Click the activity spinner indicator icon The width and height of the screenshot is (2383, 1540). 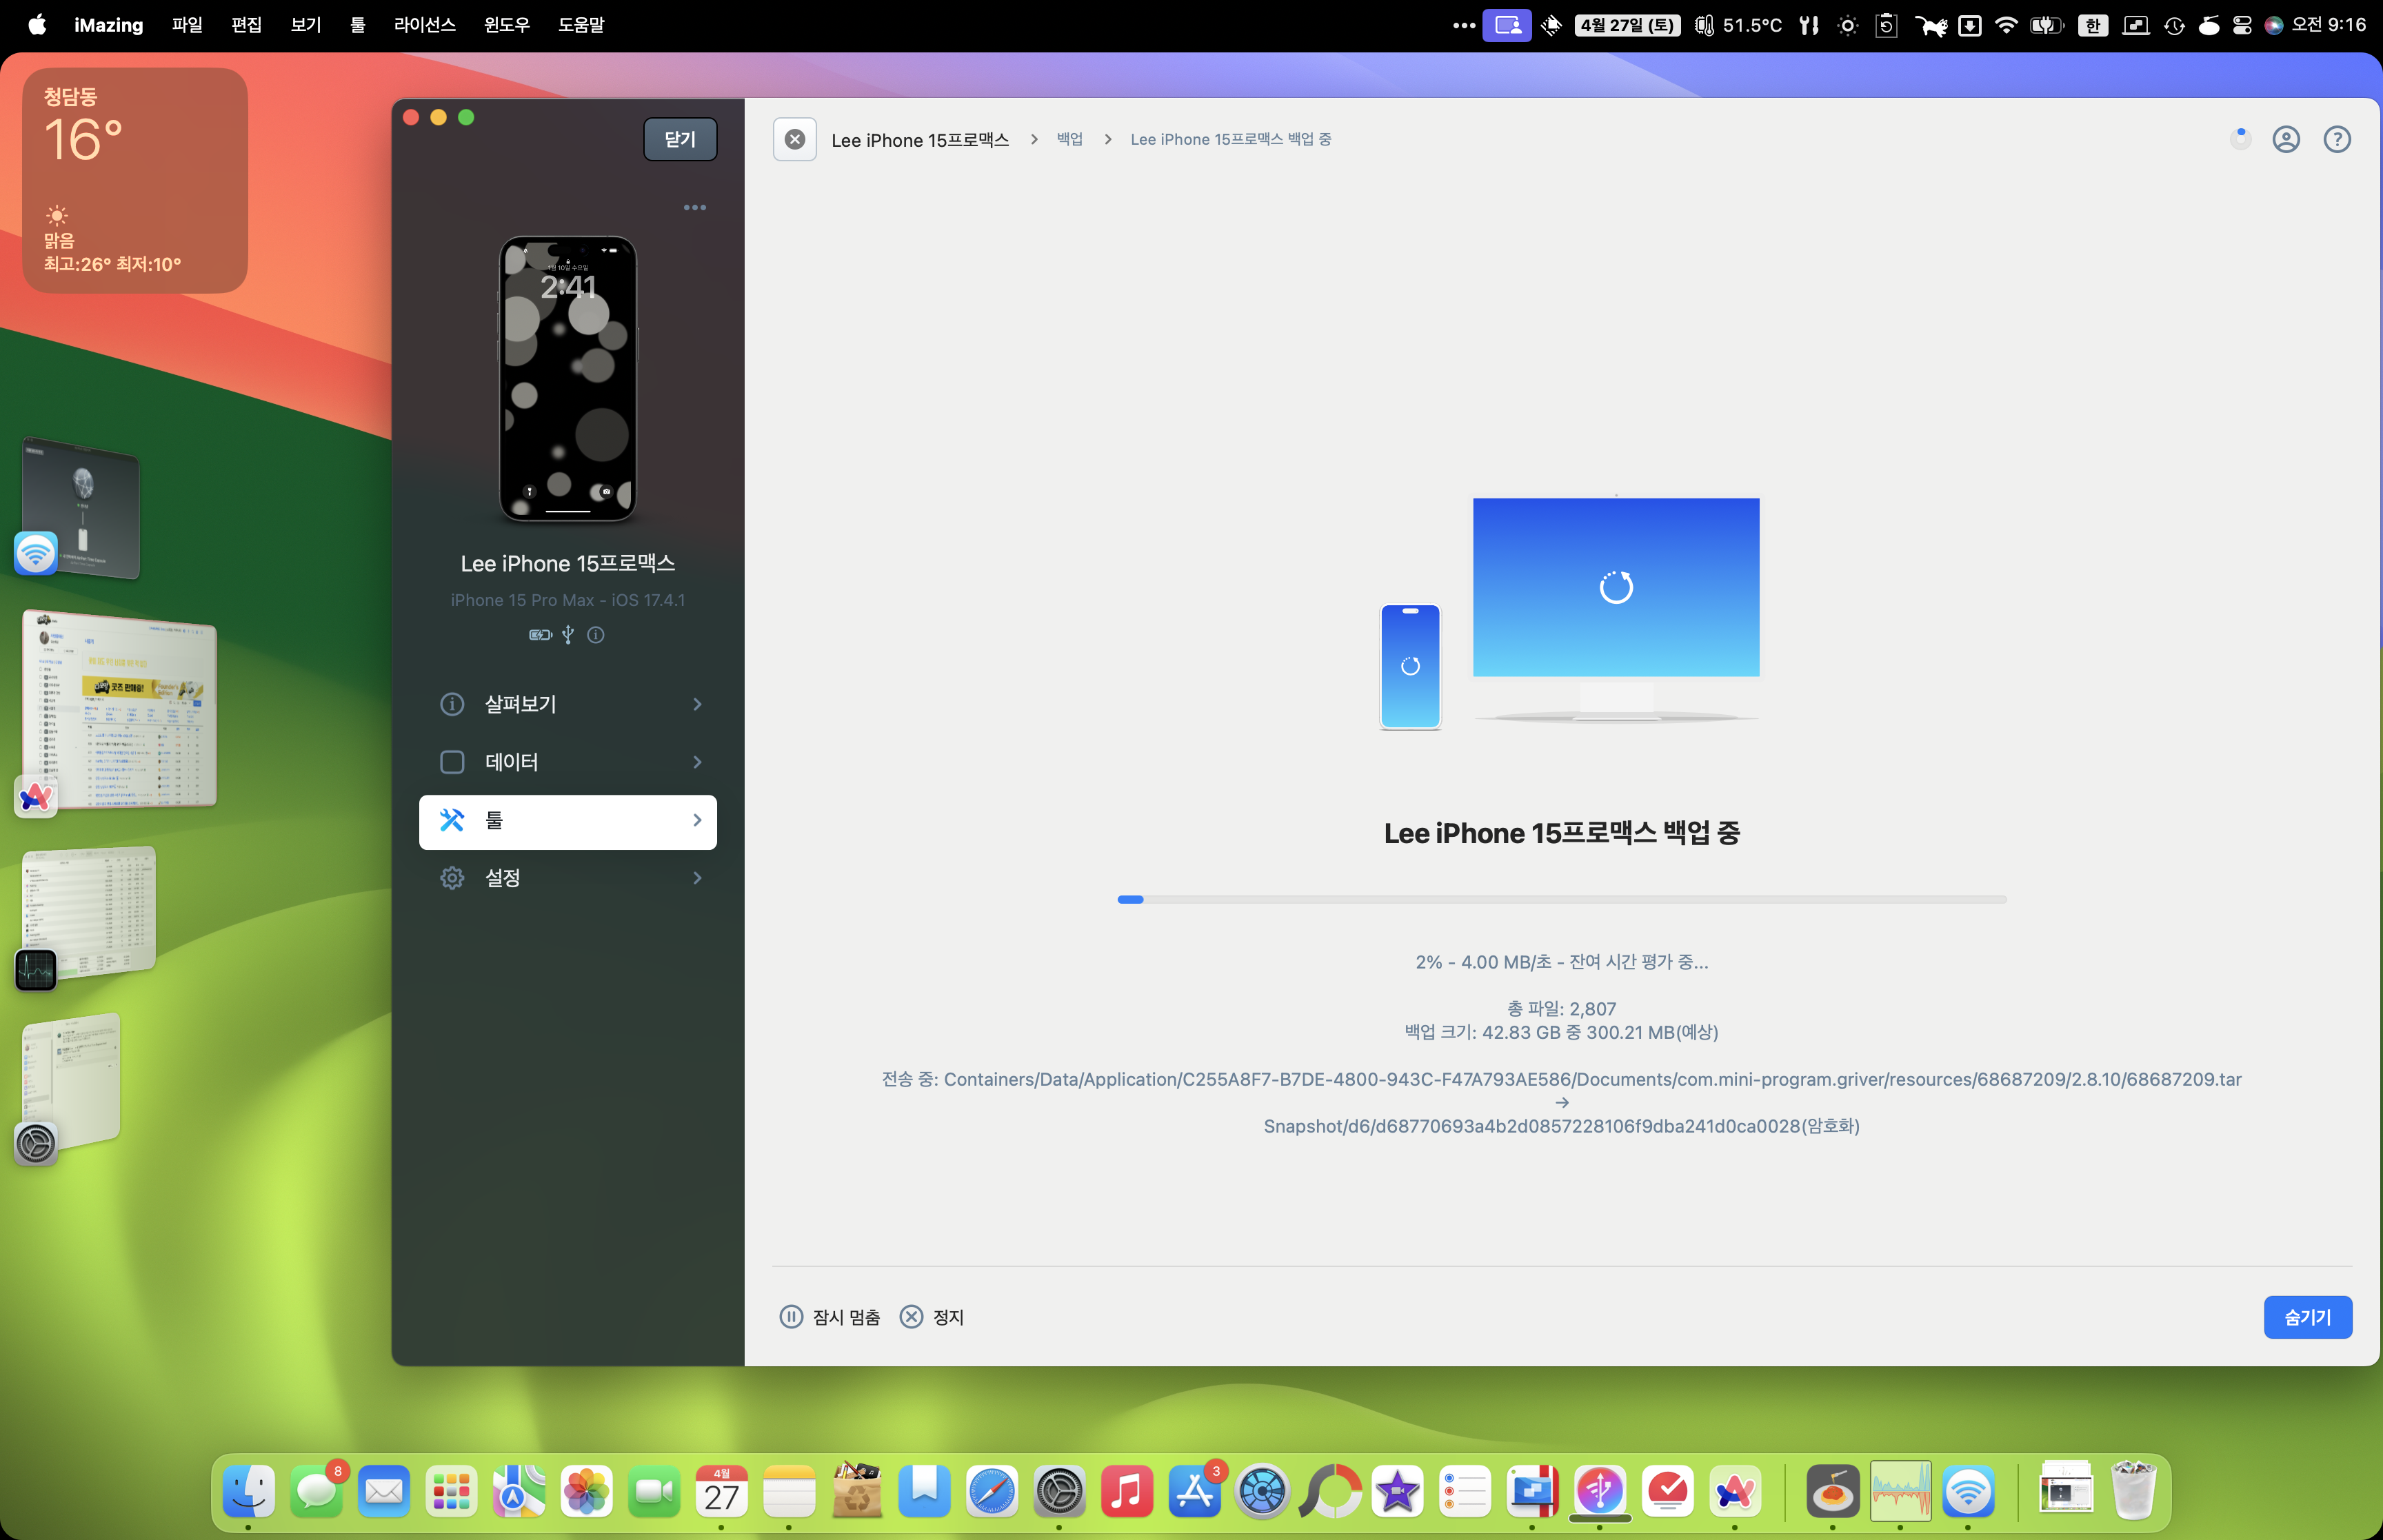point(2240,139)
